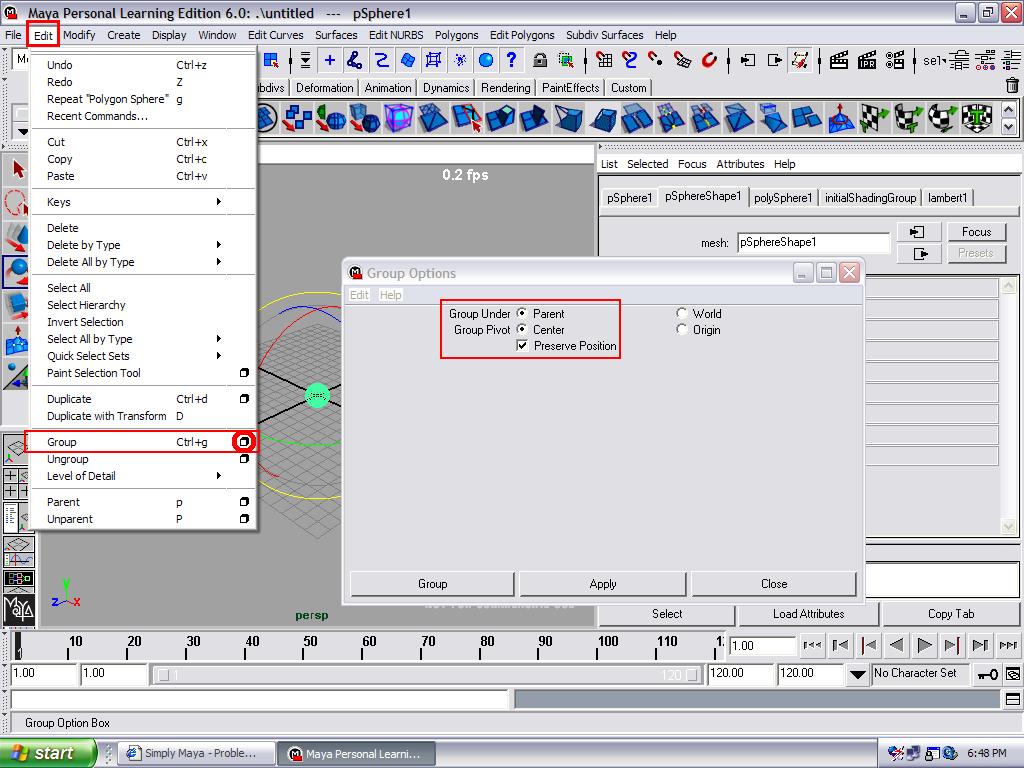Screen dimensions: 1024x768
Task: Click the Attribute Editor vertical scrollbar
Action: 1008,406
